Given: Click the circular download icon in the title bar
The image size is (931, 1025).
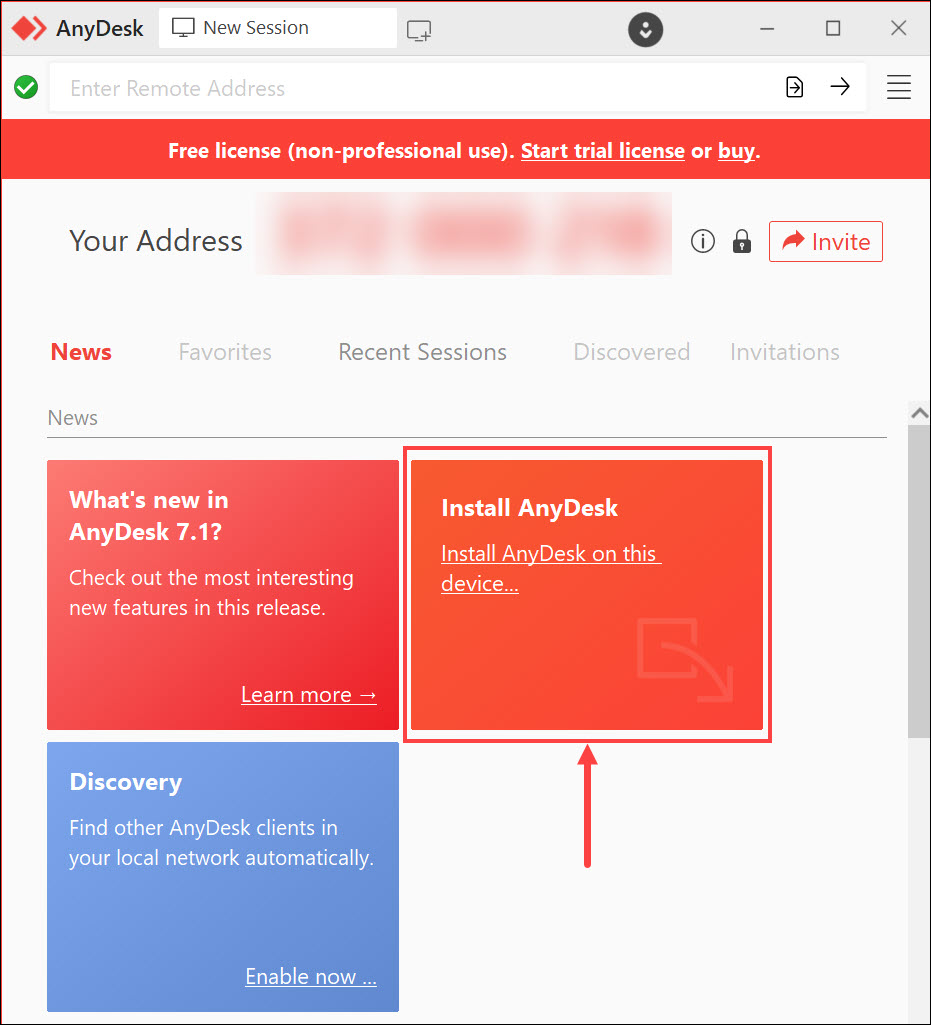Looking at the screenshot, I should [645, 30].
